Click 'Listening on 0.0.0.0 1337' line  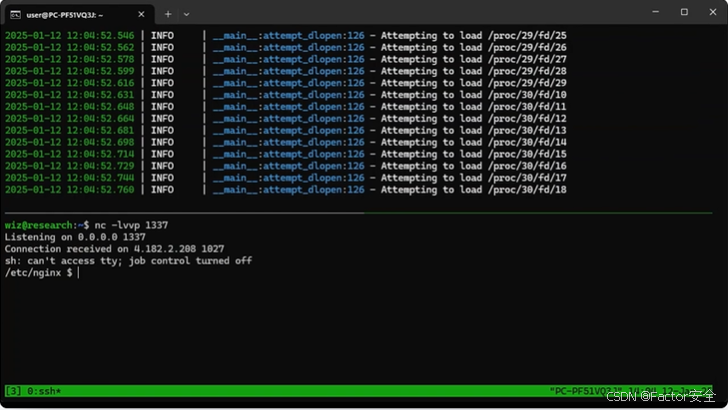tap(75, 237)
